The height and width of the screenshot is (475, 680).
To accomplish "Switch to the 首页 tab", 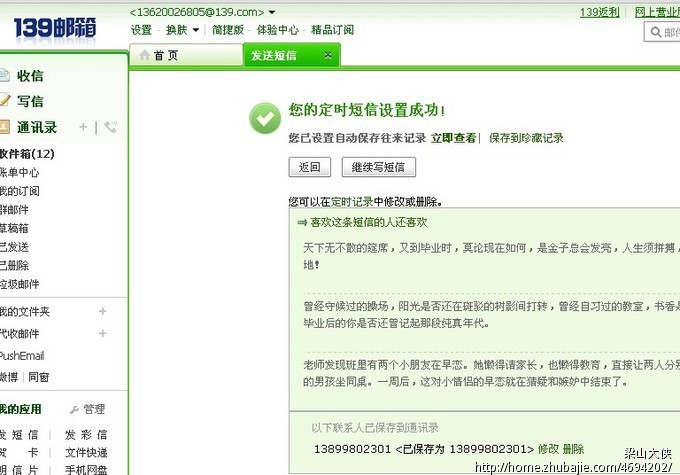I will tap(186, 55).
